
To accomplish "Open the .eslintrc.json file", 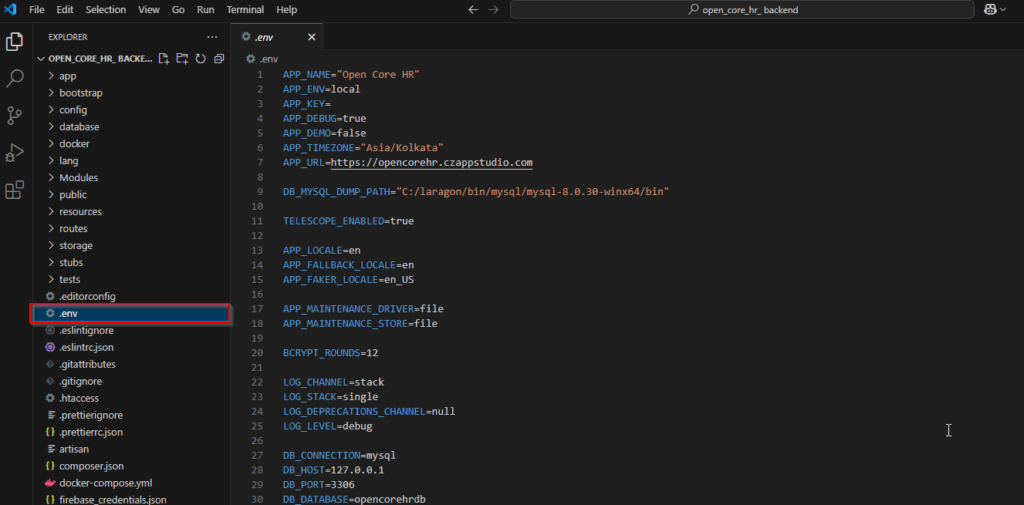I will pyautogui.click(x=131, y=348).
